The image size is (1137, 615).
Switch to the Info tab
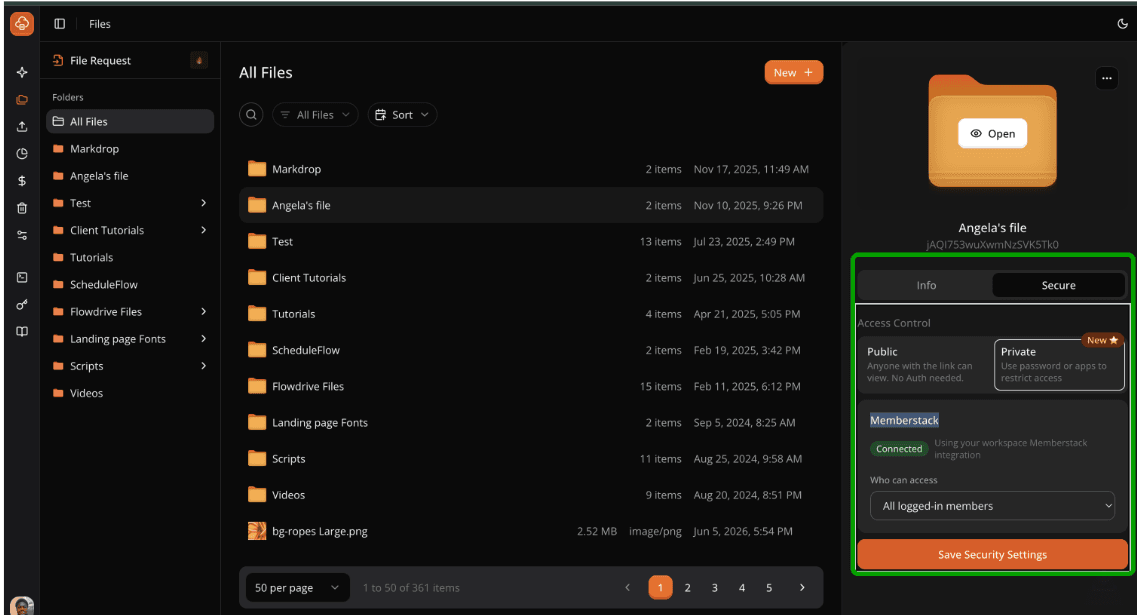tap(925, 285)
